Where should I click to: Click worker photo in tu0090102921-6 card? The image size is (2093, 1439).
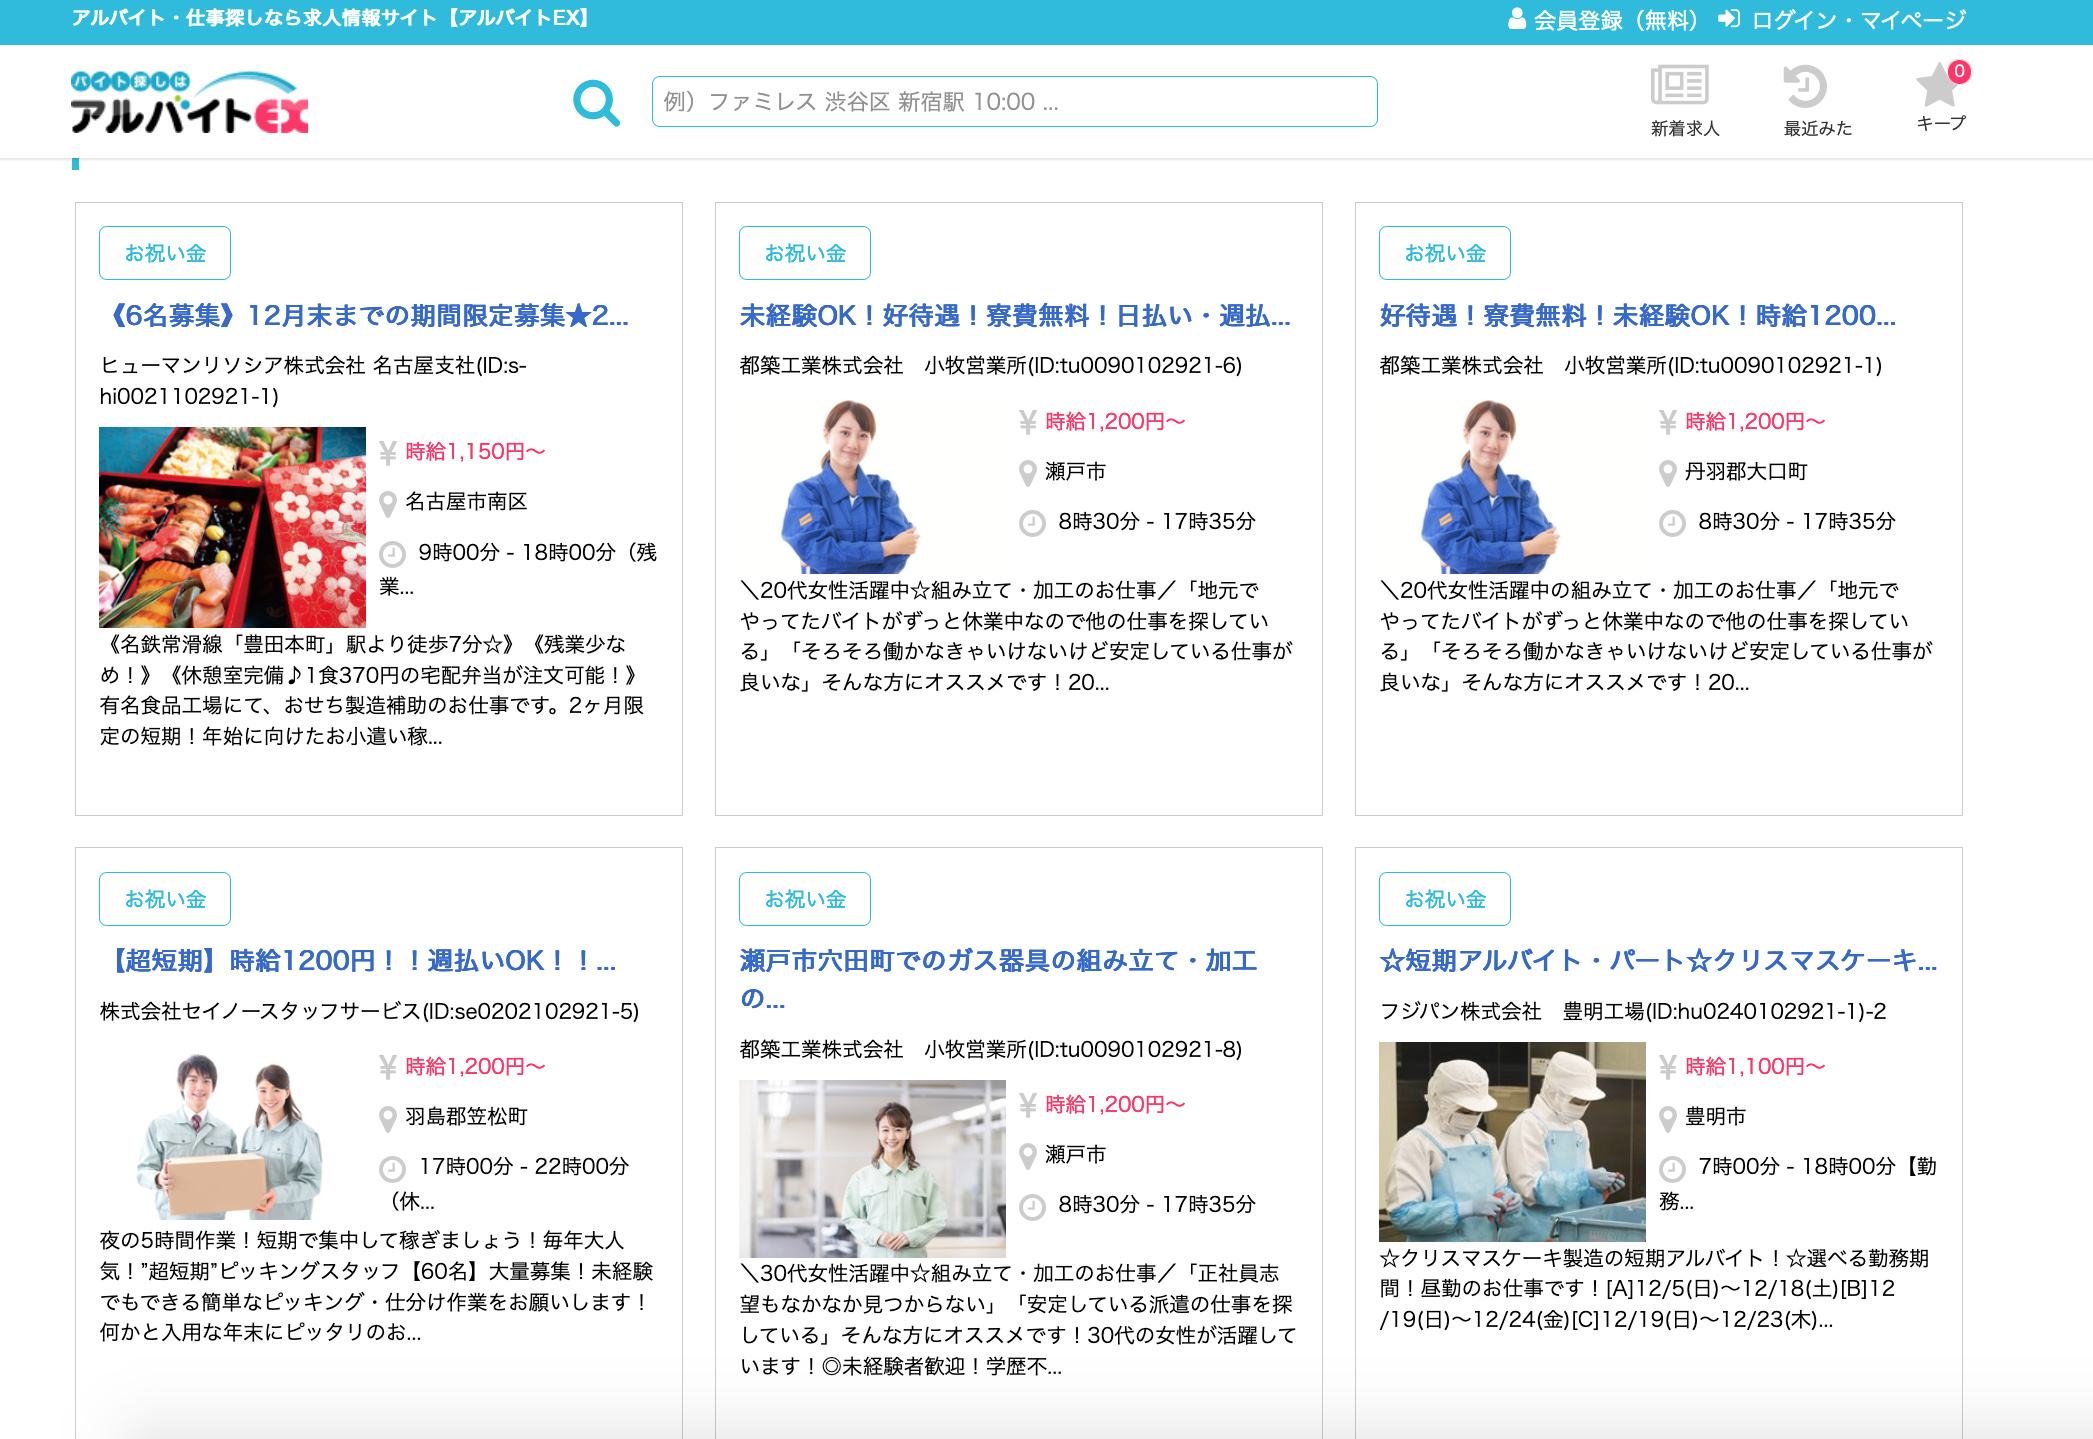point(849,486)
